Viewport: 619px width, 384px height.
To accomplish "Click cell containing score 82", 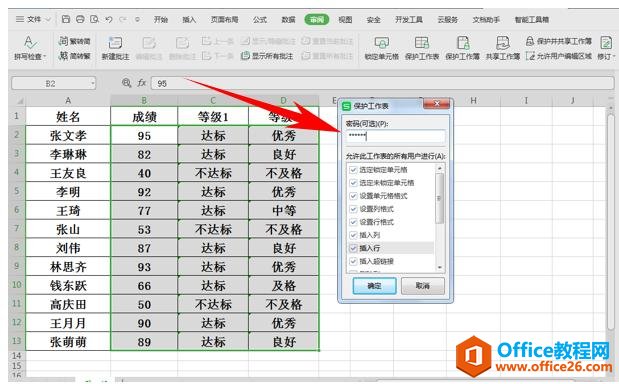I will pos(144,154).
